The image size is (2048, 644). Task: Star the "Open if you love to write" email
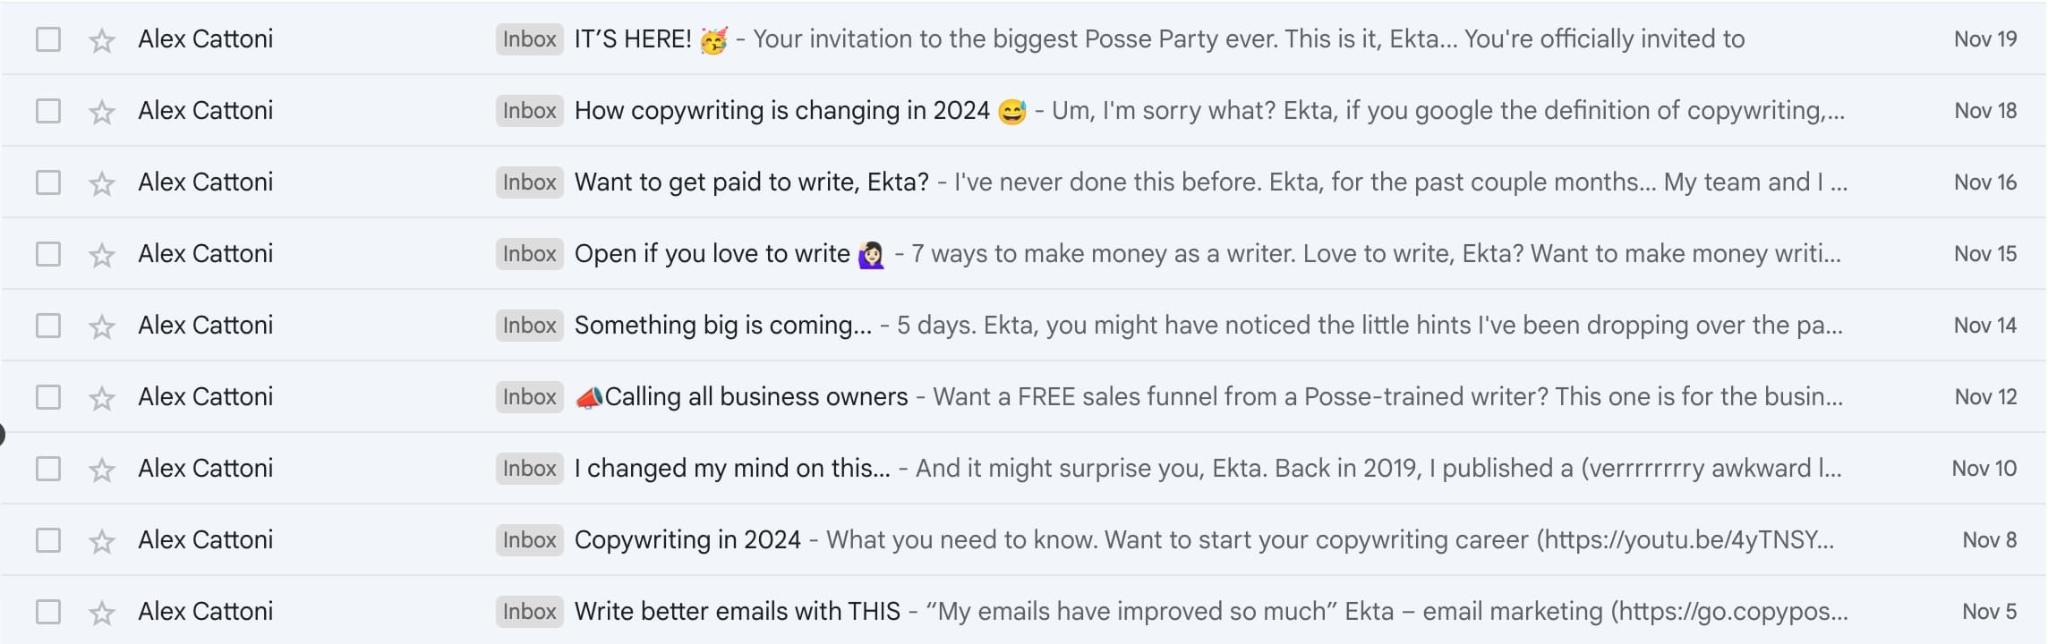tap(102, 255)
